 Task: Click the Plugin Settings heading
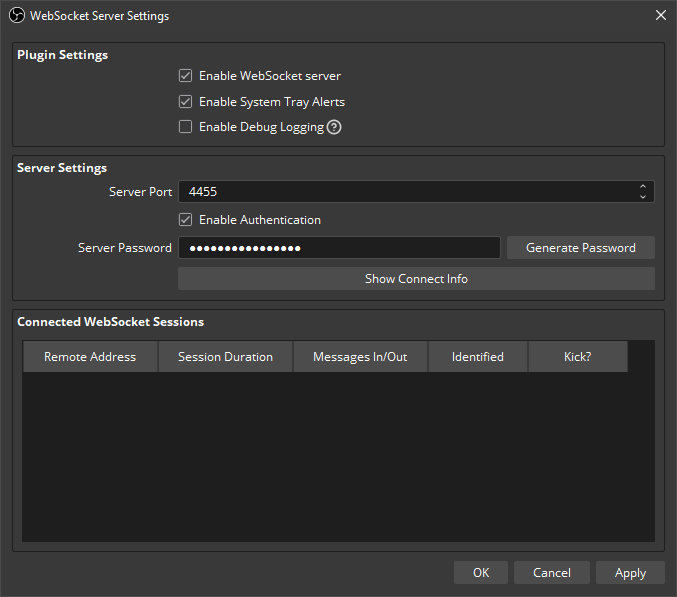pos(63,55)
